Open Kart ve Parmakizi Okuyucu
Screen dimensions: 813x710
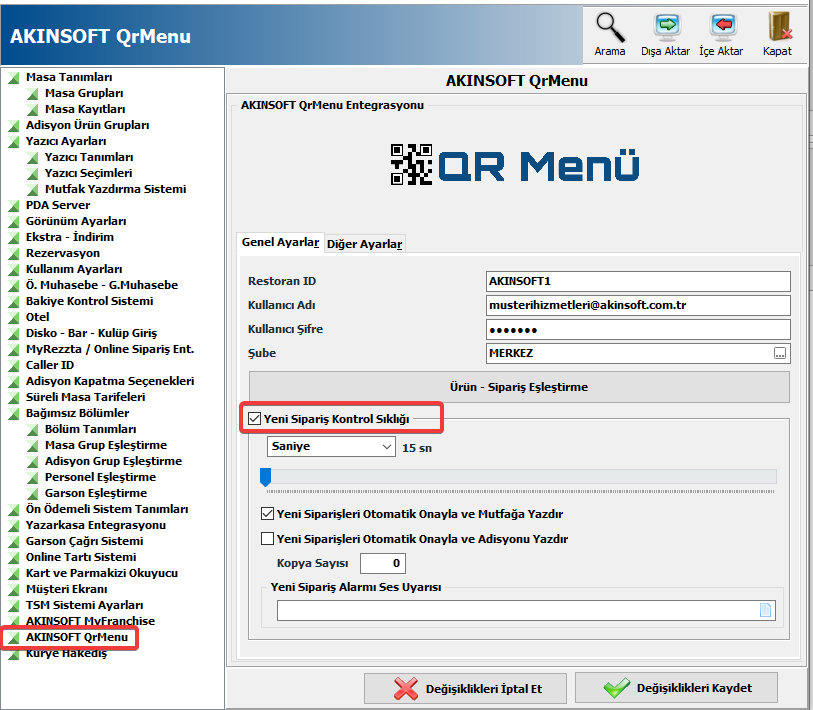coord(102,573)
